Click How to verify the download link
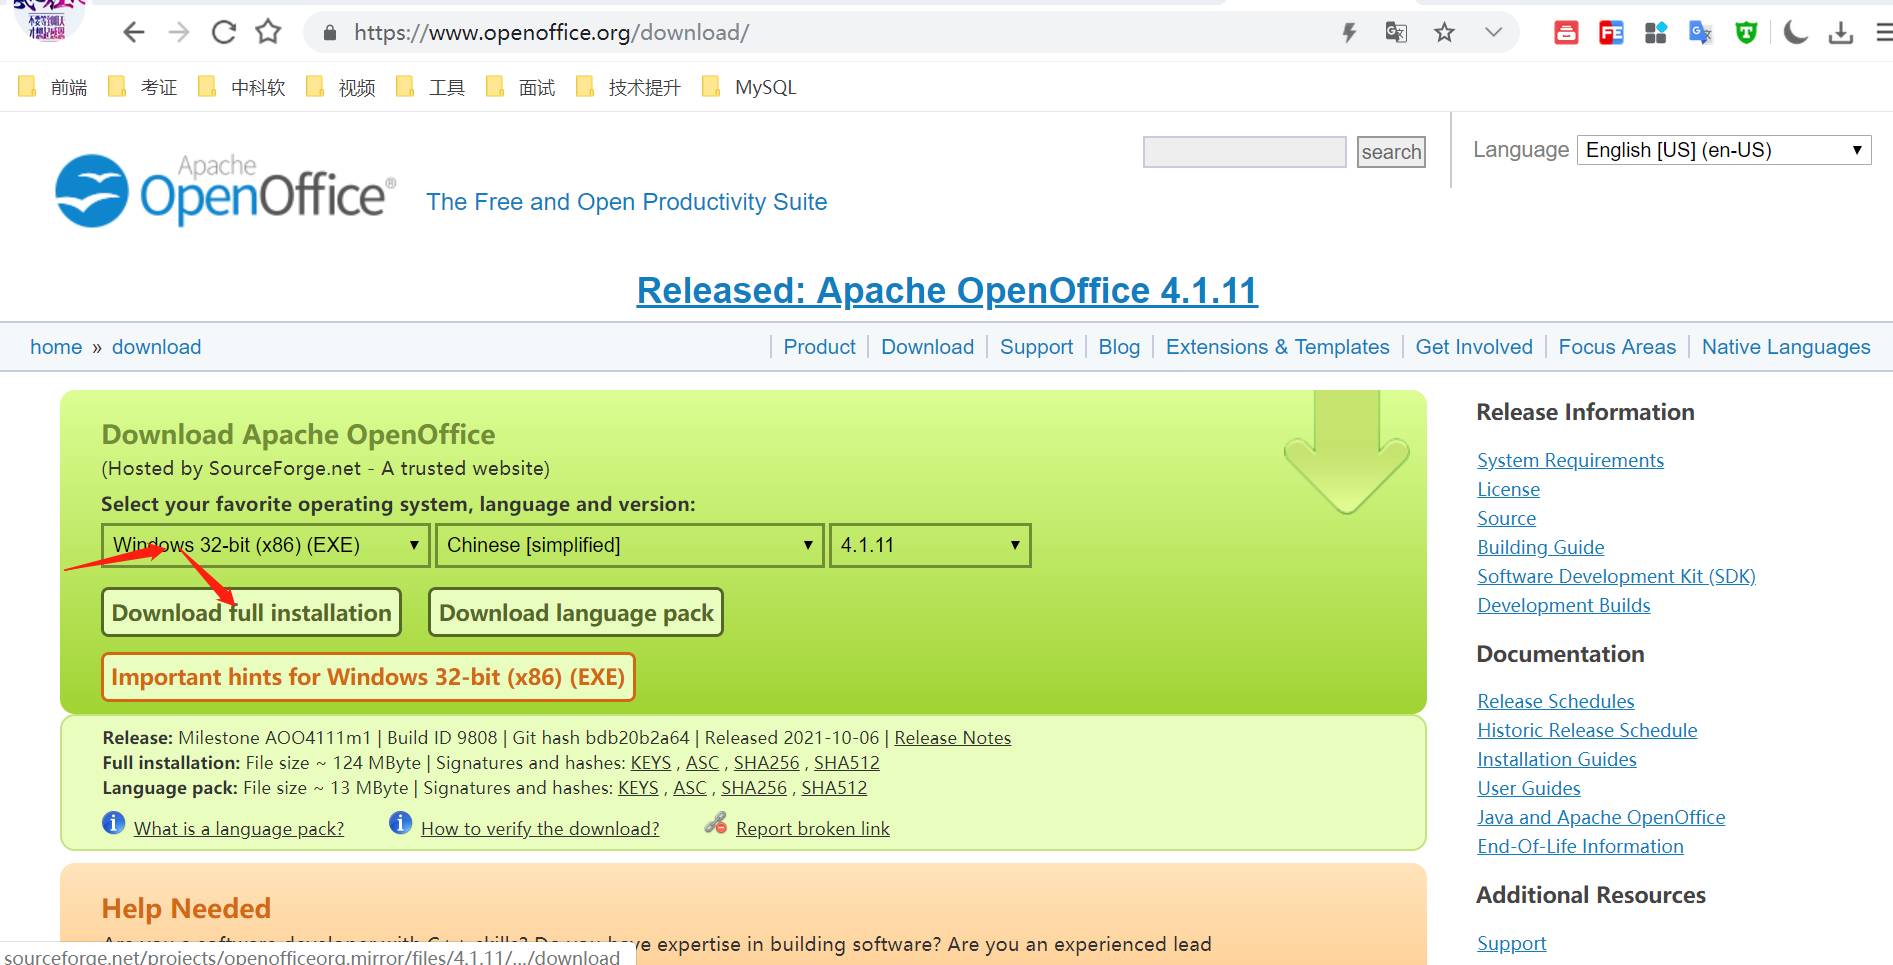Image resolution: width=1893 pixels, height=965 pixels. [540, 829]
